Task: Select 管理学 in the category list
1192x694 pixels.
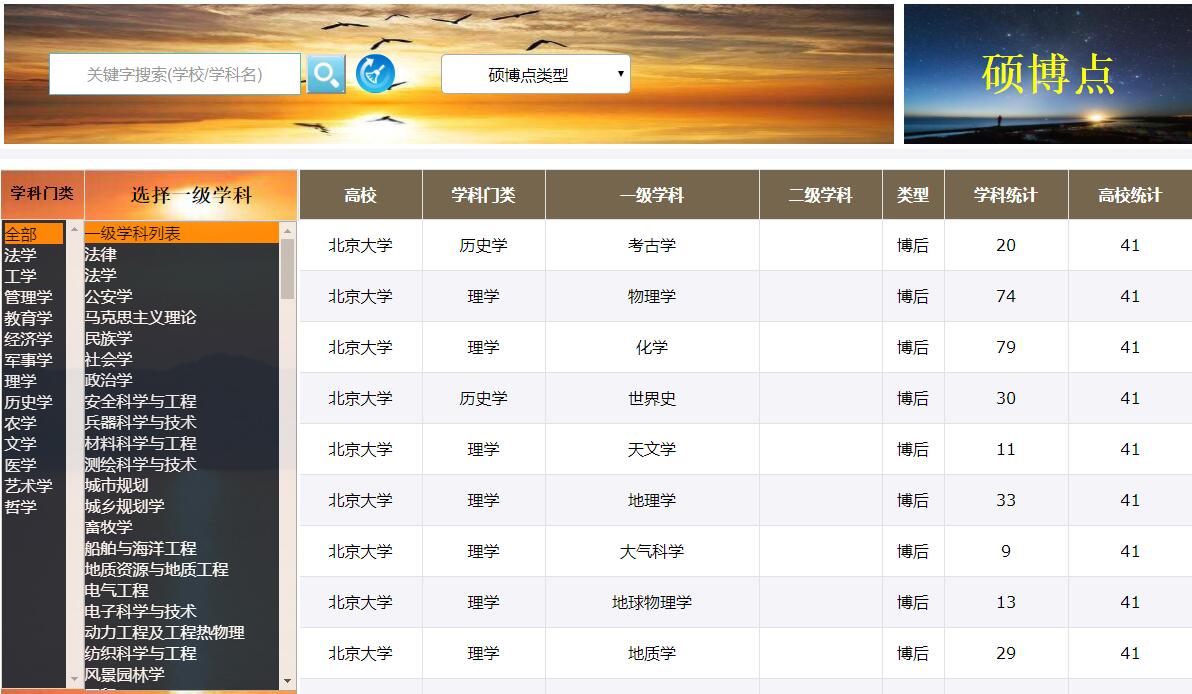Action: point(28,297)
